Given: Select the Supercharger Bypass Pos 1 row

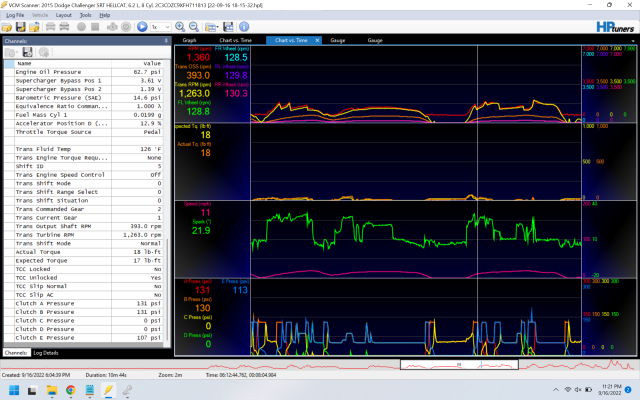Looking at the screenshot, I should tap(83, 80).
